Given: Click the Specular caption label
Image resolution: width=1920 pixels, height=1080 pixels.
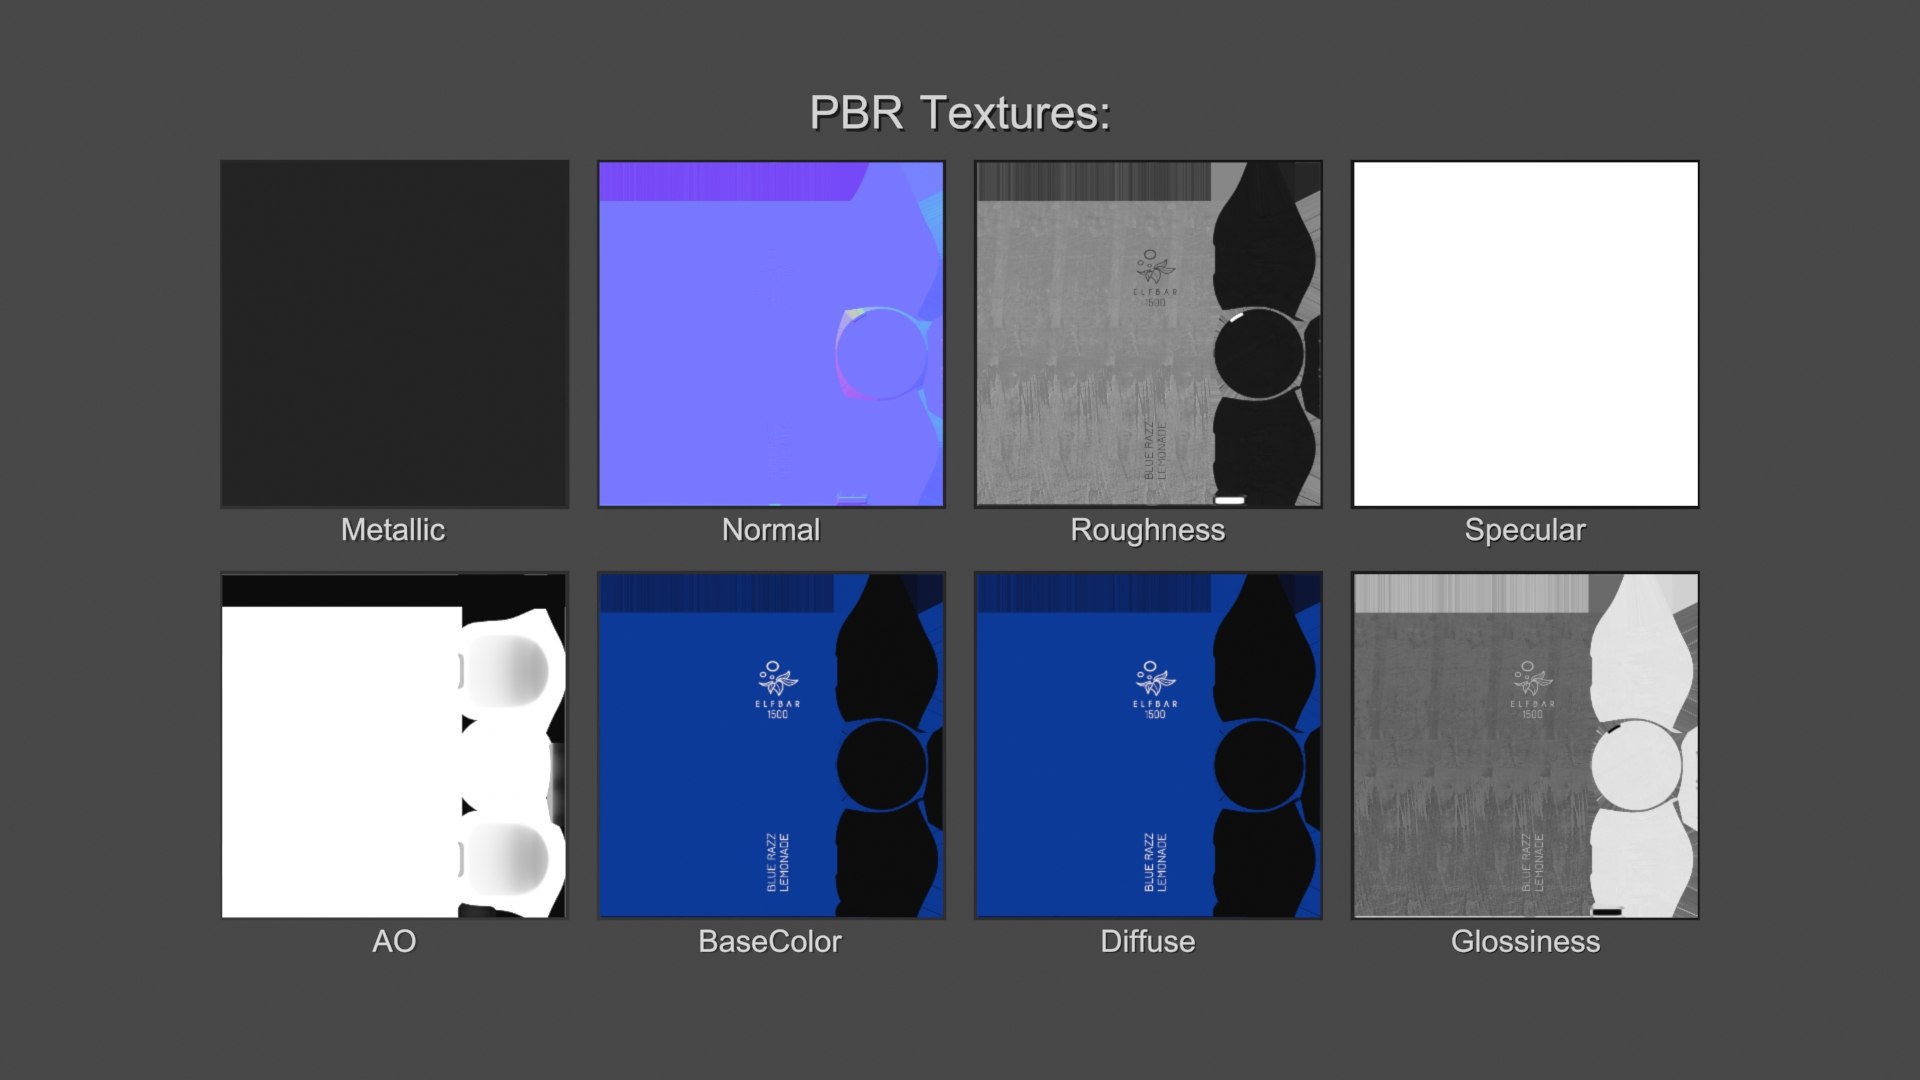Looking at the screenshot, I should point(1525,530).
